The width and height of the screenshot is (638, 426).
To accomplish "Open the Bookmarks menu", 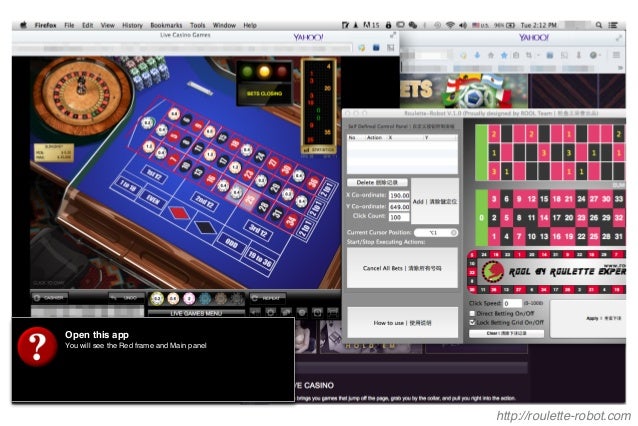I will click(x=166, y=25).
